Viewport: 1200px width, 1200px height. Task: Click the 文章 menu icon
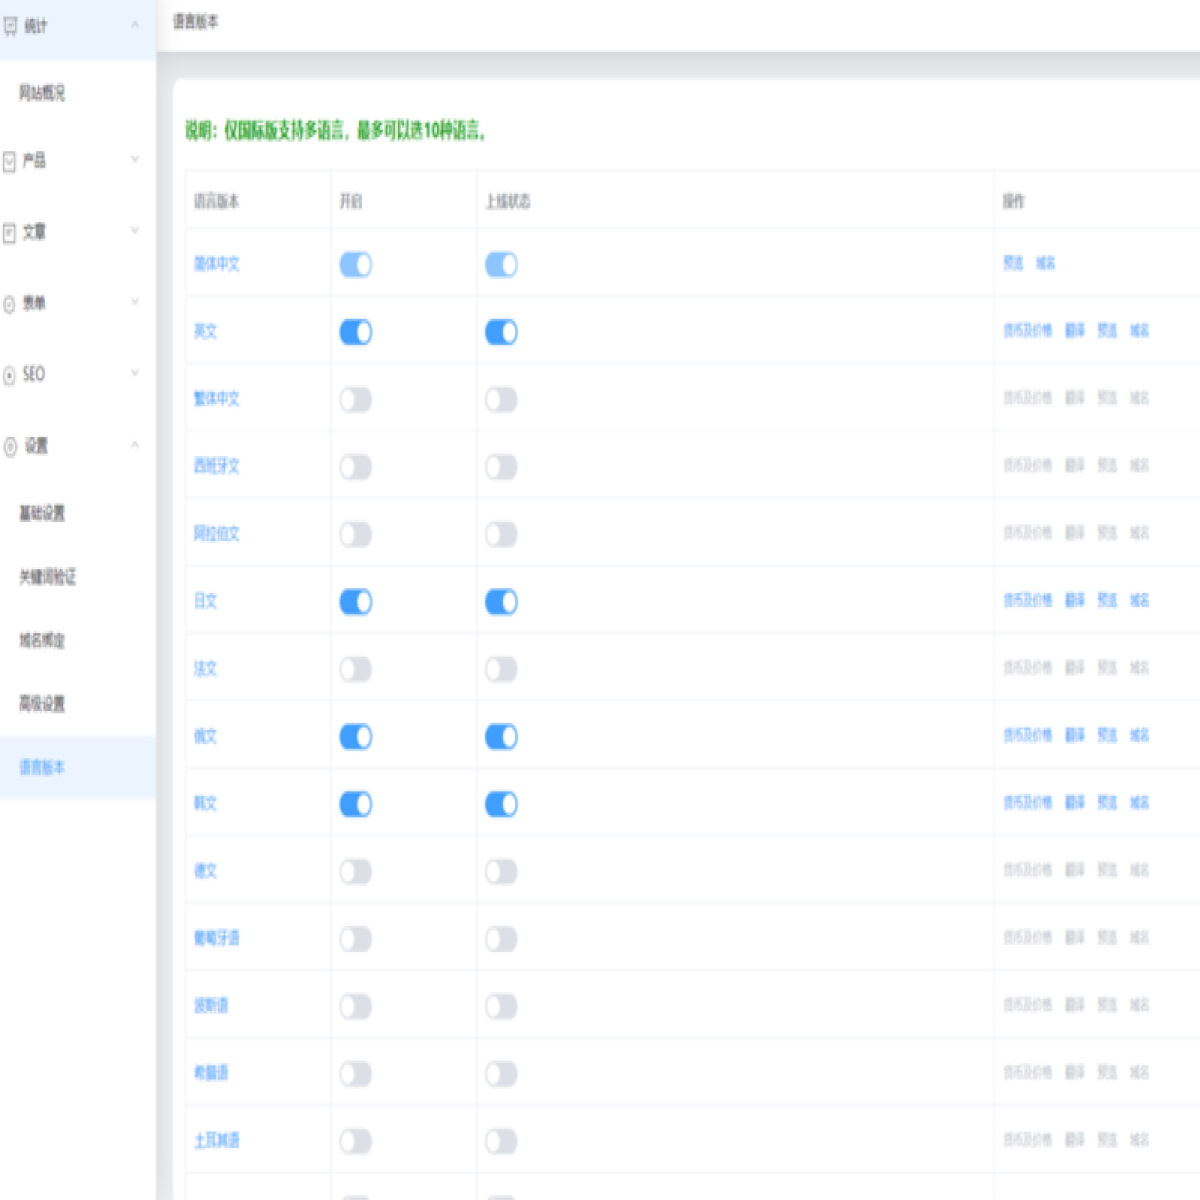click(x=10, y=233)
